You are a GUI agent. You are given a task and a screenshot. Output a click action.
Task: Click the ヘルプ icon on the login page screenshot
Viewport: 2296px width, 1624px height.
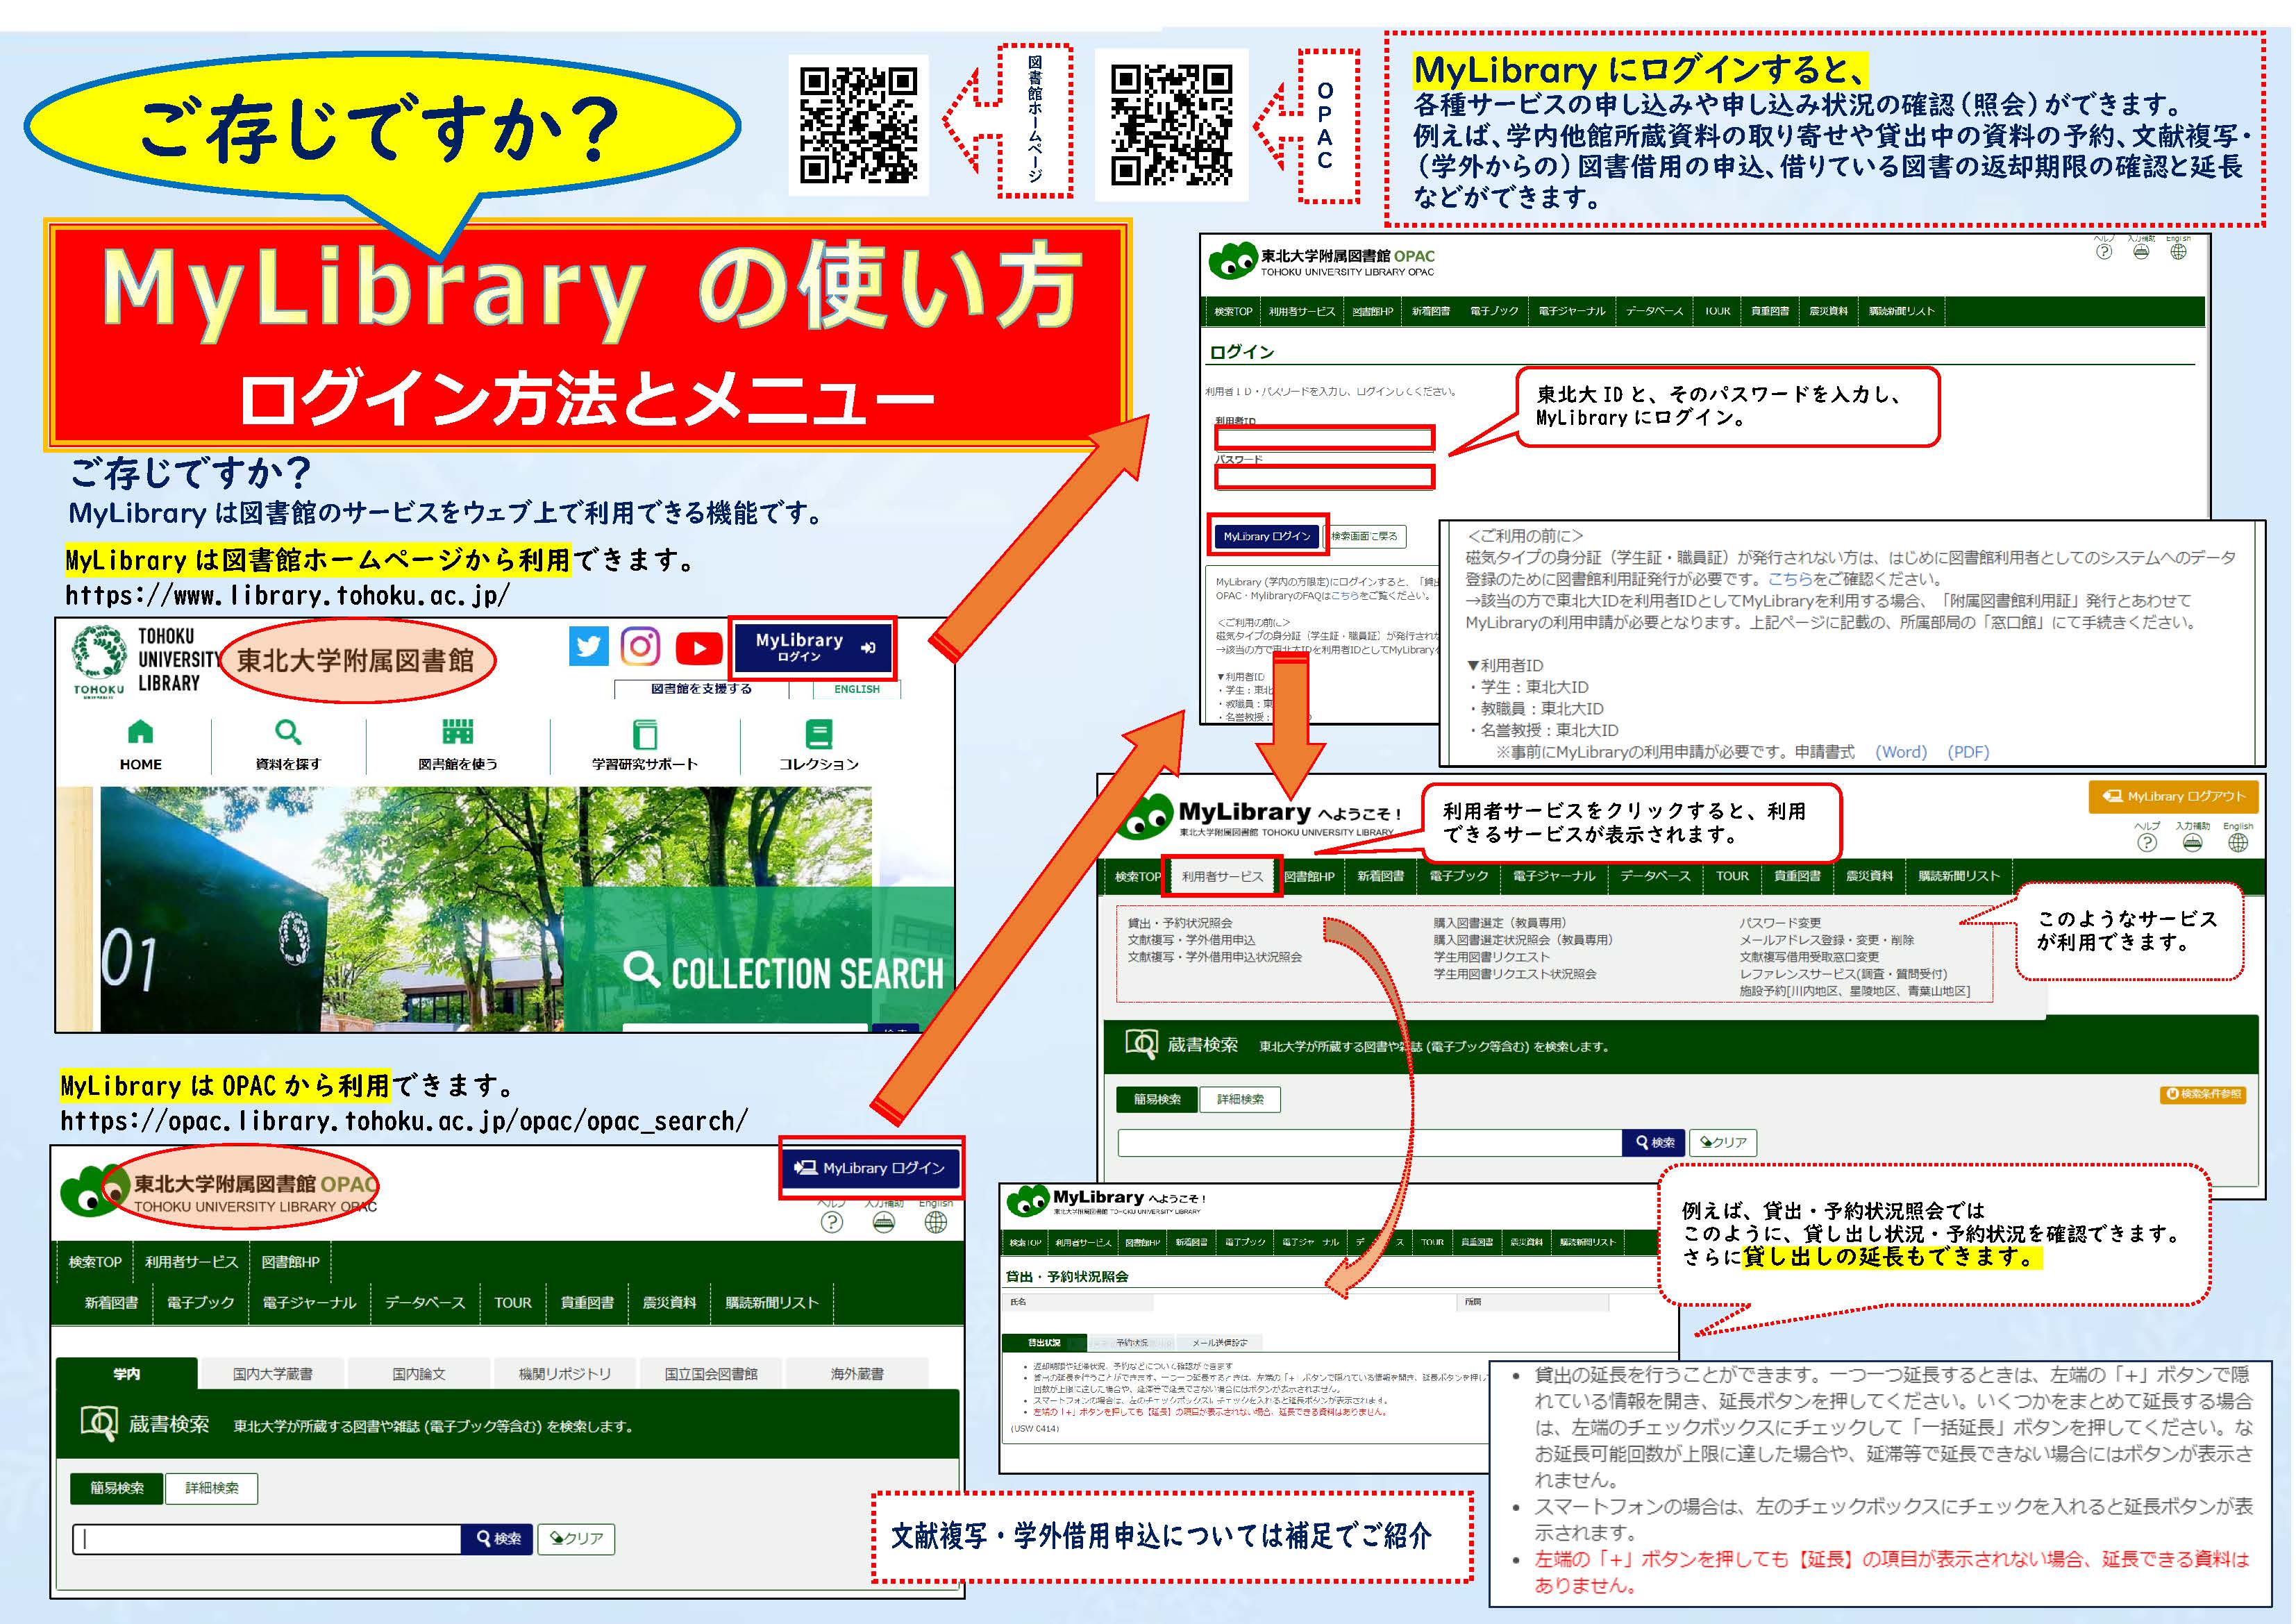coord(2104,252)
